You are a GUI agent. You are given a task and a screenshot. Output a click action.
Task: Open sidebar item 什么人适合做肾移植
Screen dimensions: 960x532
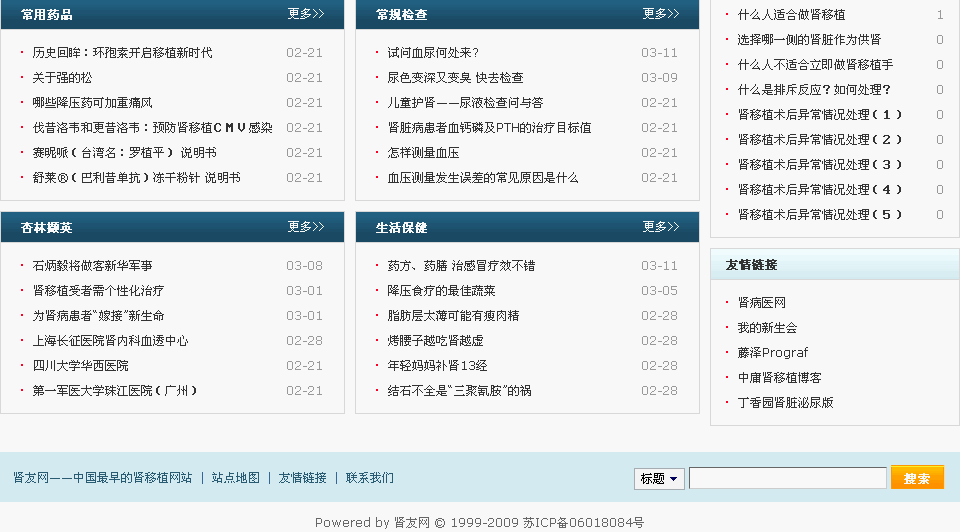click(791, 15)
